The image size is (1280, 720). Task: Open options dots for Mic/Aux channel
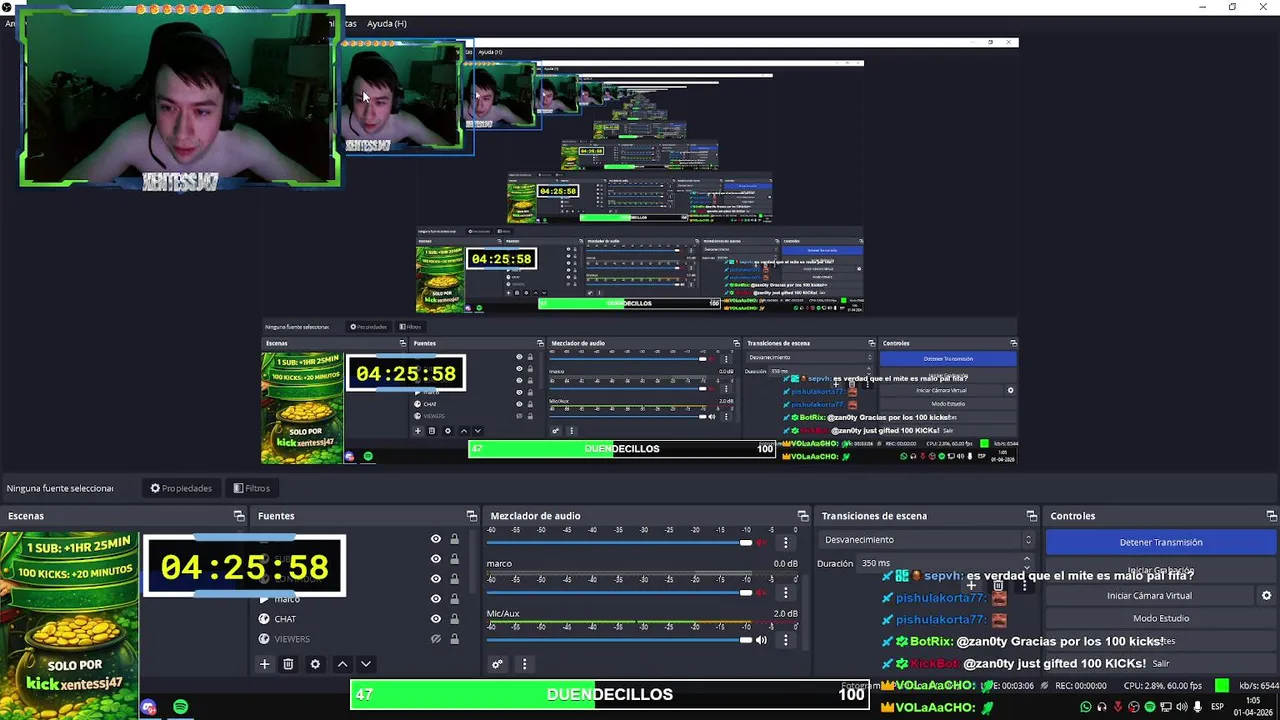pos(785,640)
